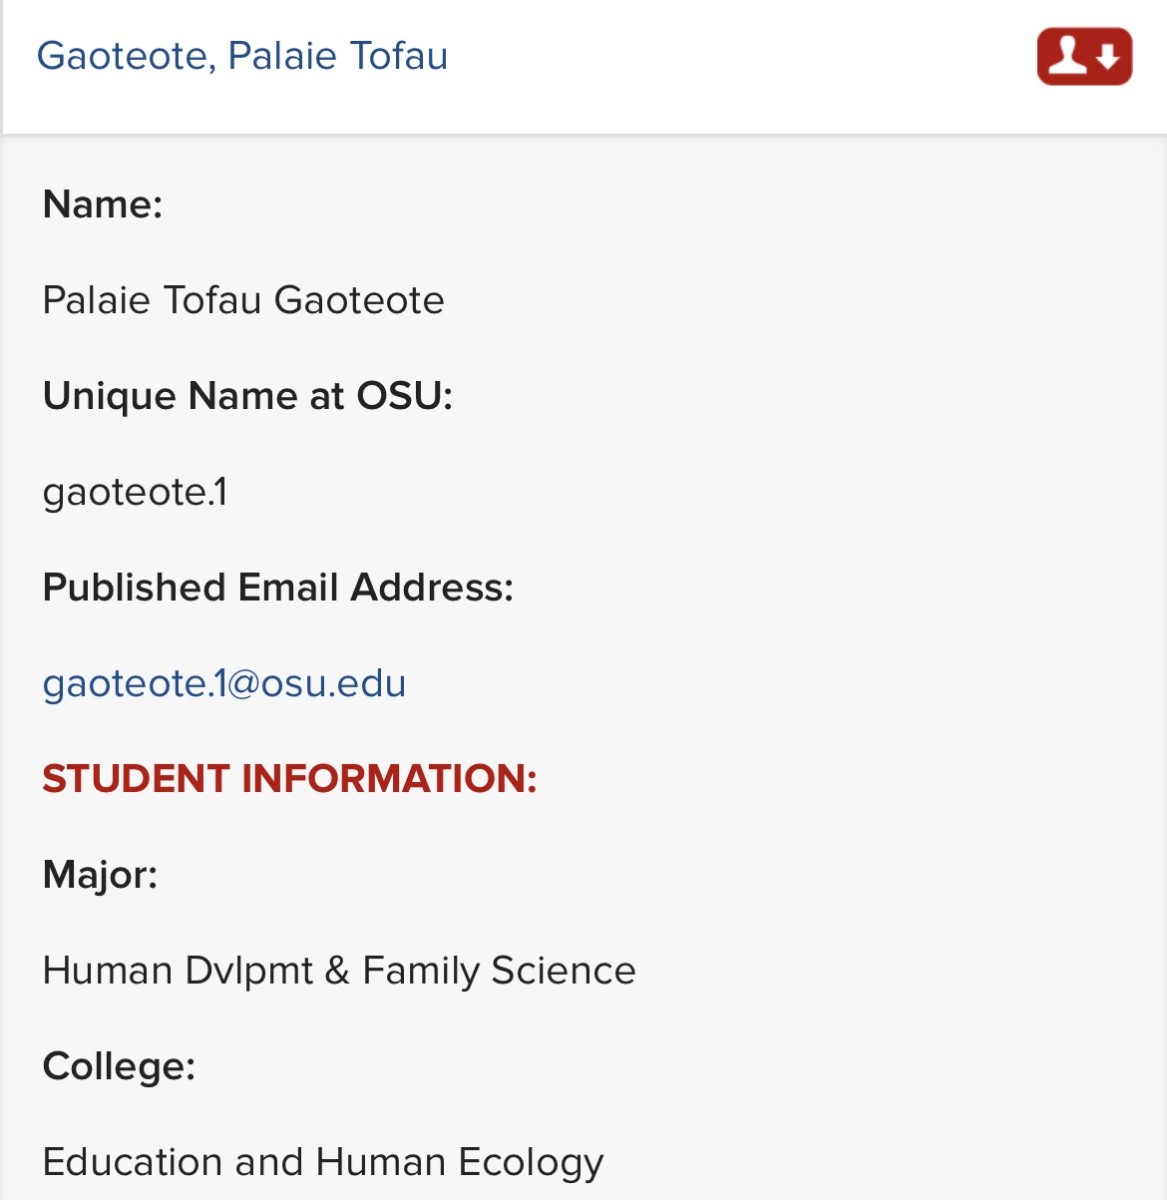Click the "Published Email Address:" label

[x=278, y=588]
